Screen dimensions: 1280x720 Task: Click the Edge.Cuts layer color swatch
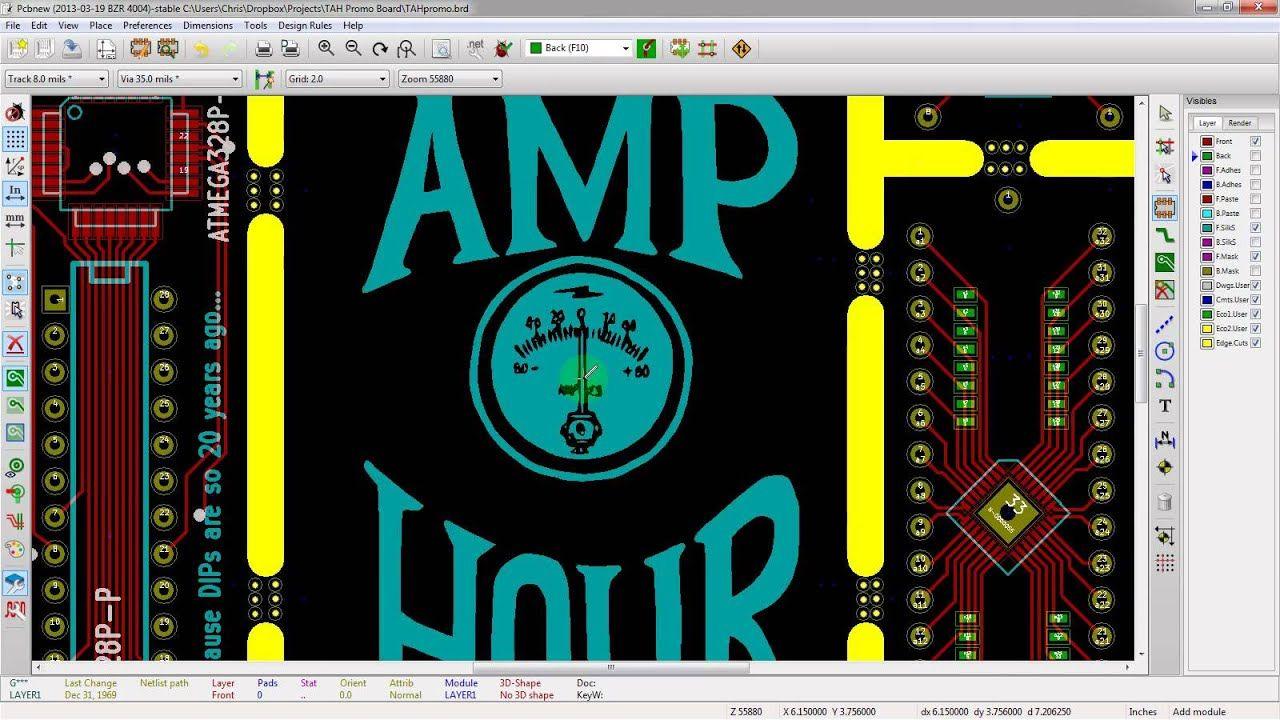tap(1207, 343)
